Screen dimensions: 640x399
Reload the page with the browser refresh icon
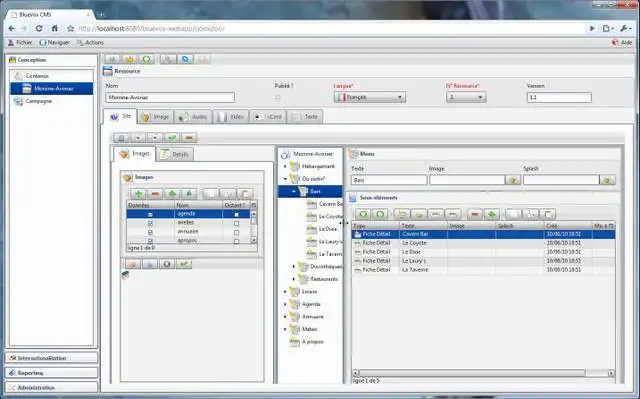(39, 29)
